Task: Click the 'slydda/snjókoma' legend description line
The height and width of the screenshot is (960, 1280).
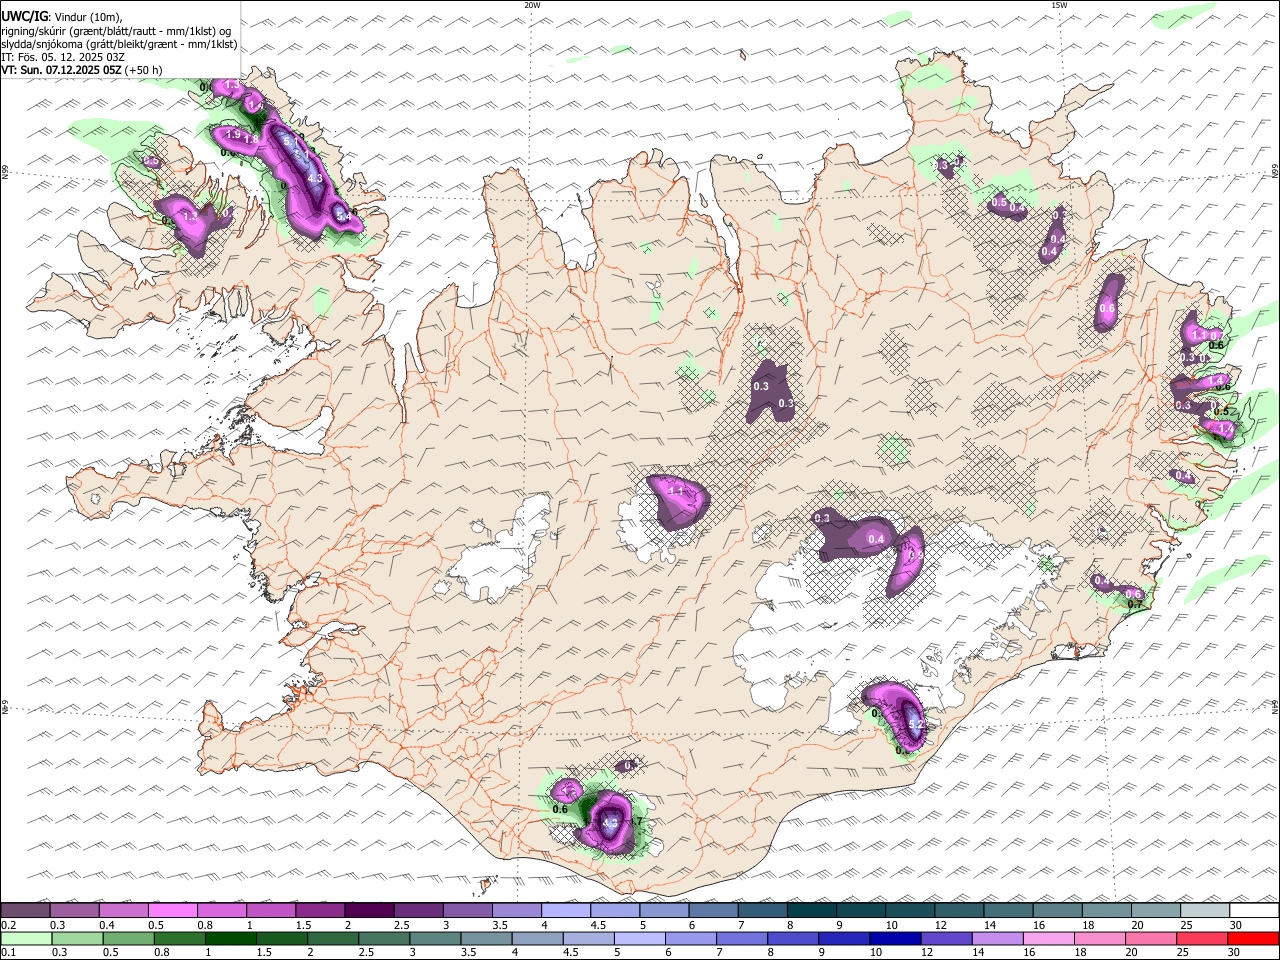Action: pyautogui.click(x=119, y=44)
